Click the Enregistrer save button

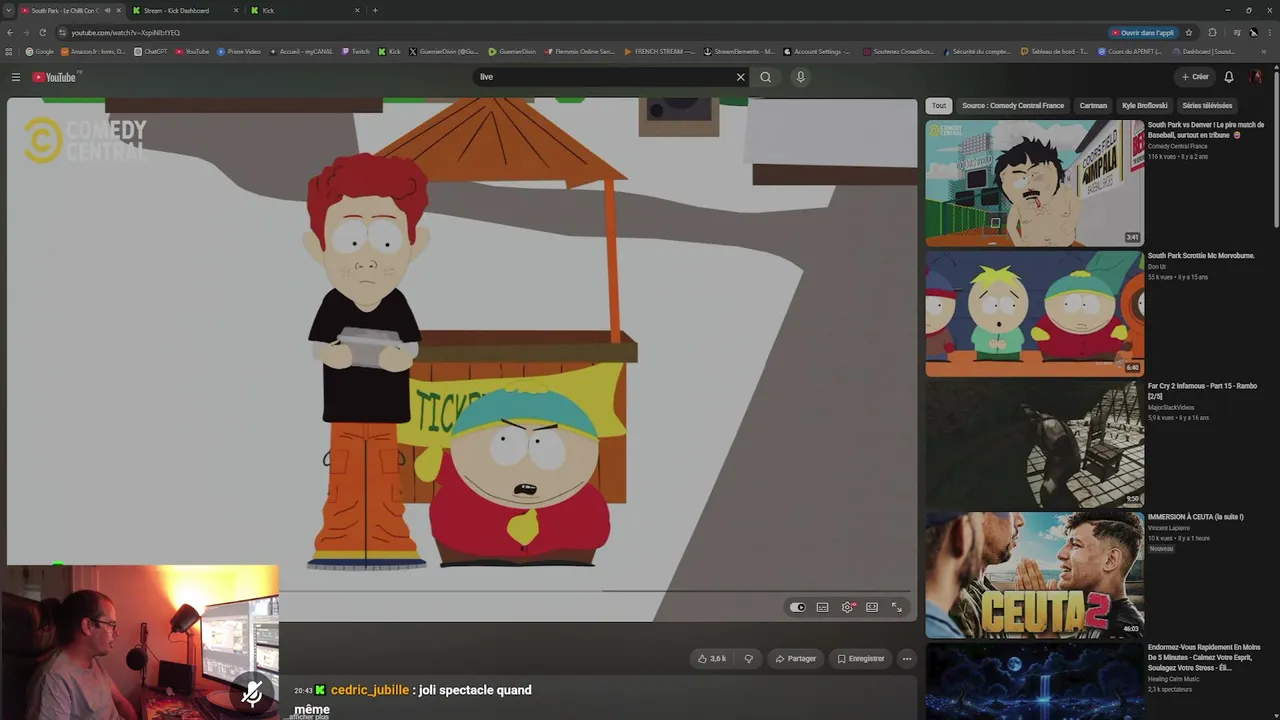pyautogui.click(x=860, y=659)
